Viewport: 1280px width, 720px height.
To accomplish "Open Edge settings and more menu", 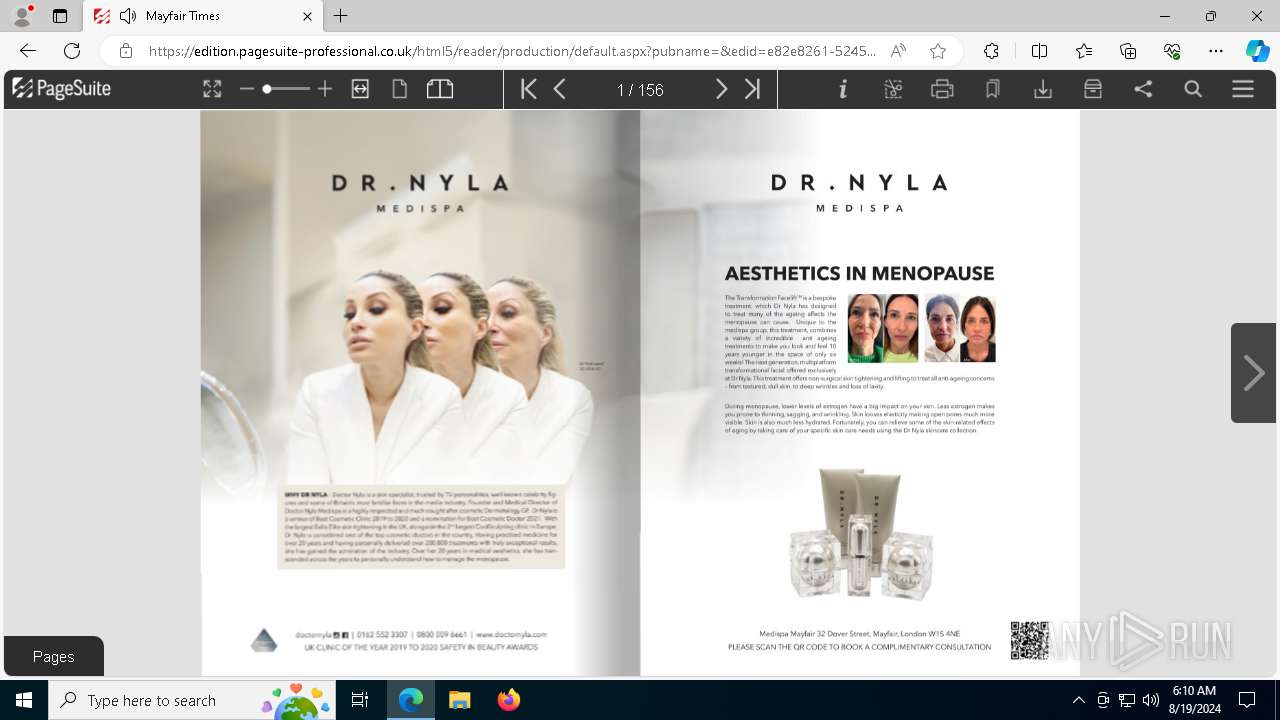I will 1216,51.
